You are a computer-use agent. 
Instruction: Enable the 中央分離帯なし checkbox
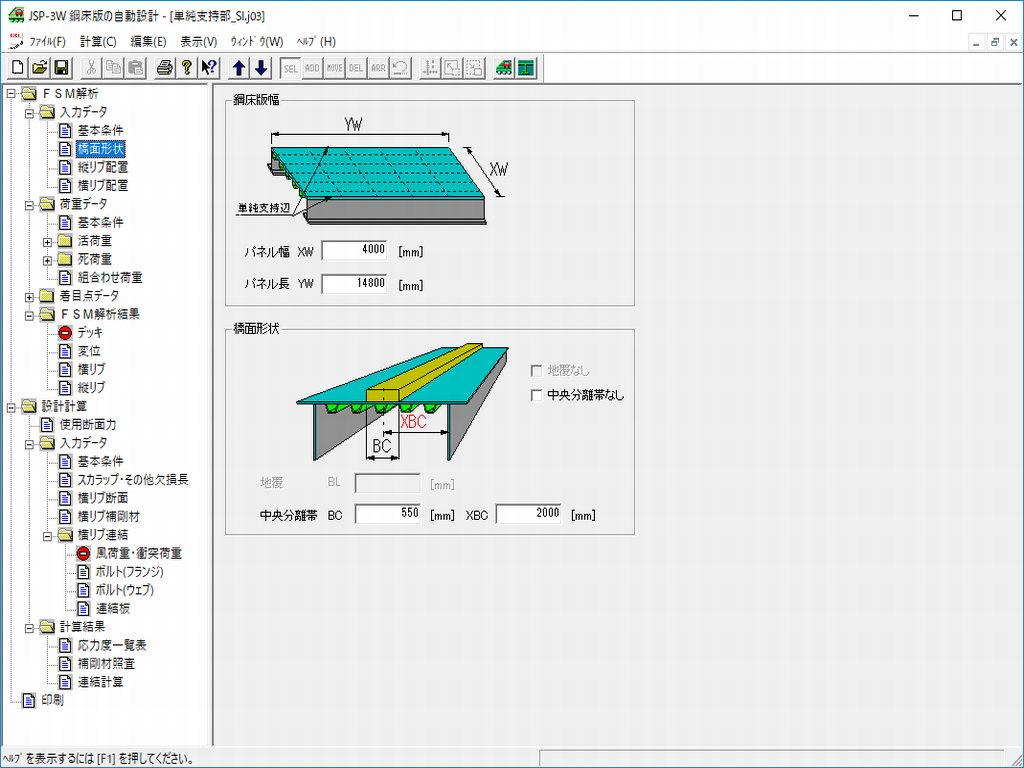(x=537, y=395)
